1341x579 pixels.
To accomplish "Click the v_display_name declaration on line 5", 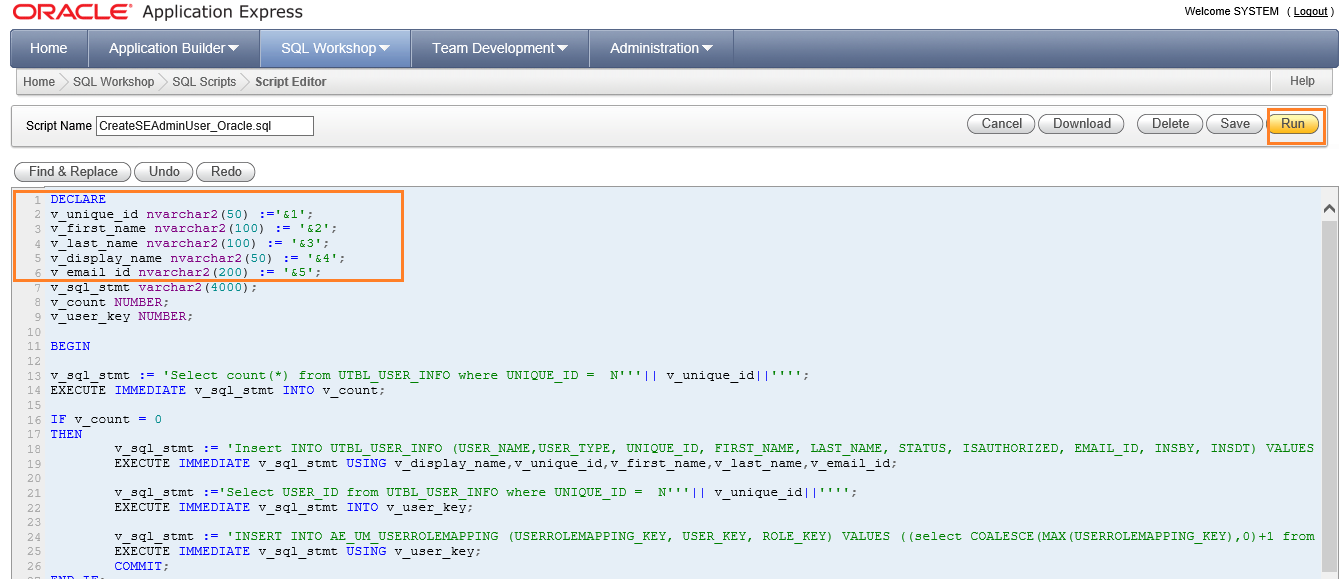I will coord(198,257).
